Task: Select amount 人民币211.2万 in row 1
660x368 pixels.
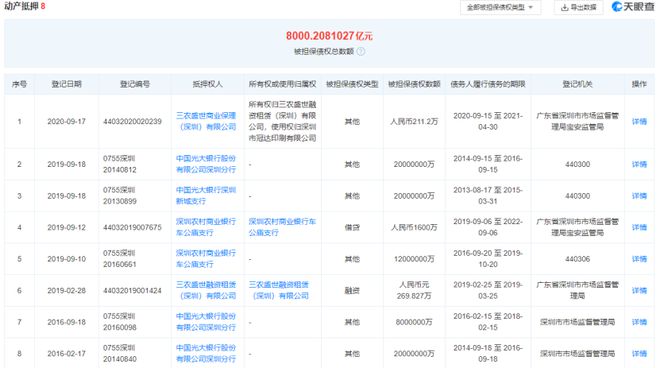Action: [x=414, y=122]
